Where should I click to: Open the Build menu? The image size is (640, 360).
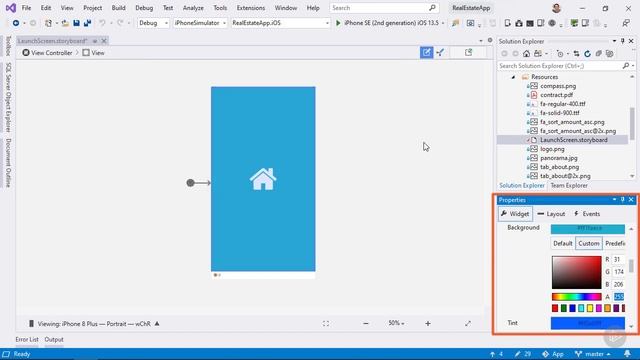(x=118, y=8)
